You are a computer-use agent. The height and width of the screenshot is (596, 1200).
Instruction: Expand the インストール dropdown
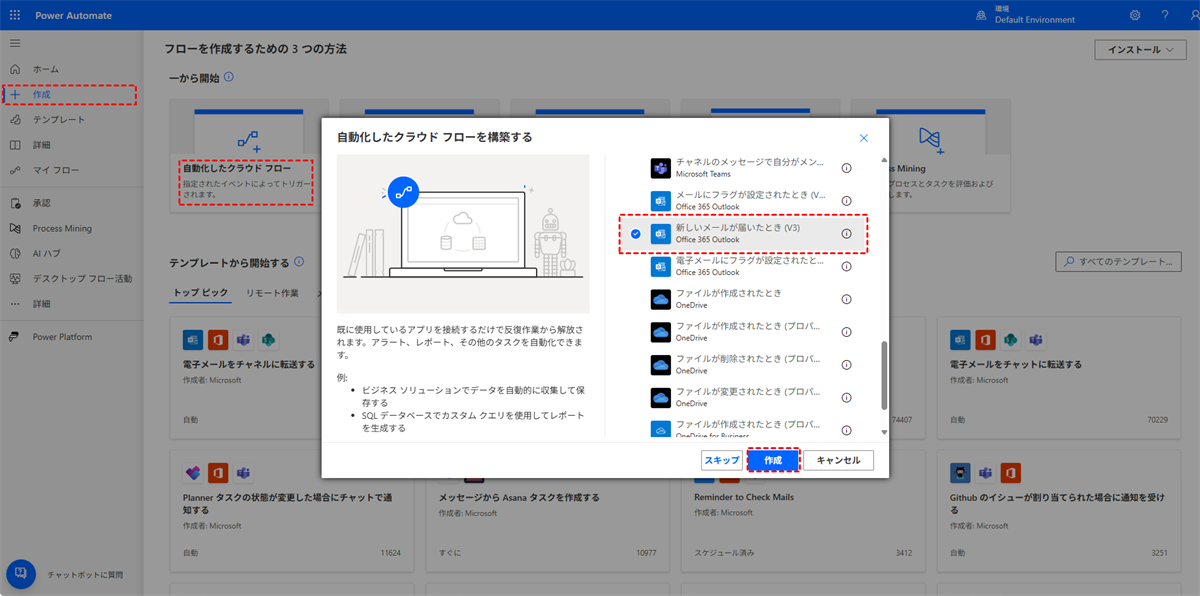tap(1140, 50)
